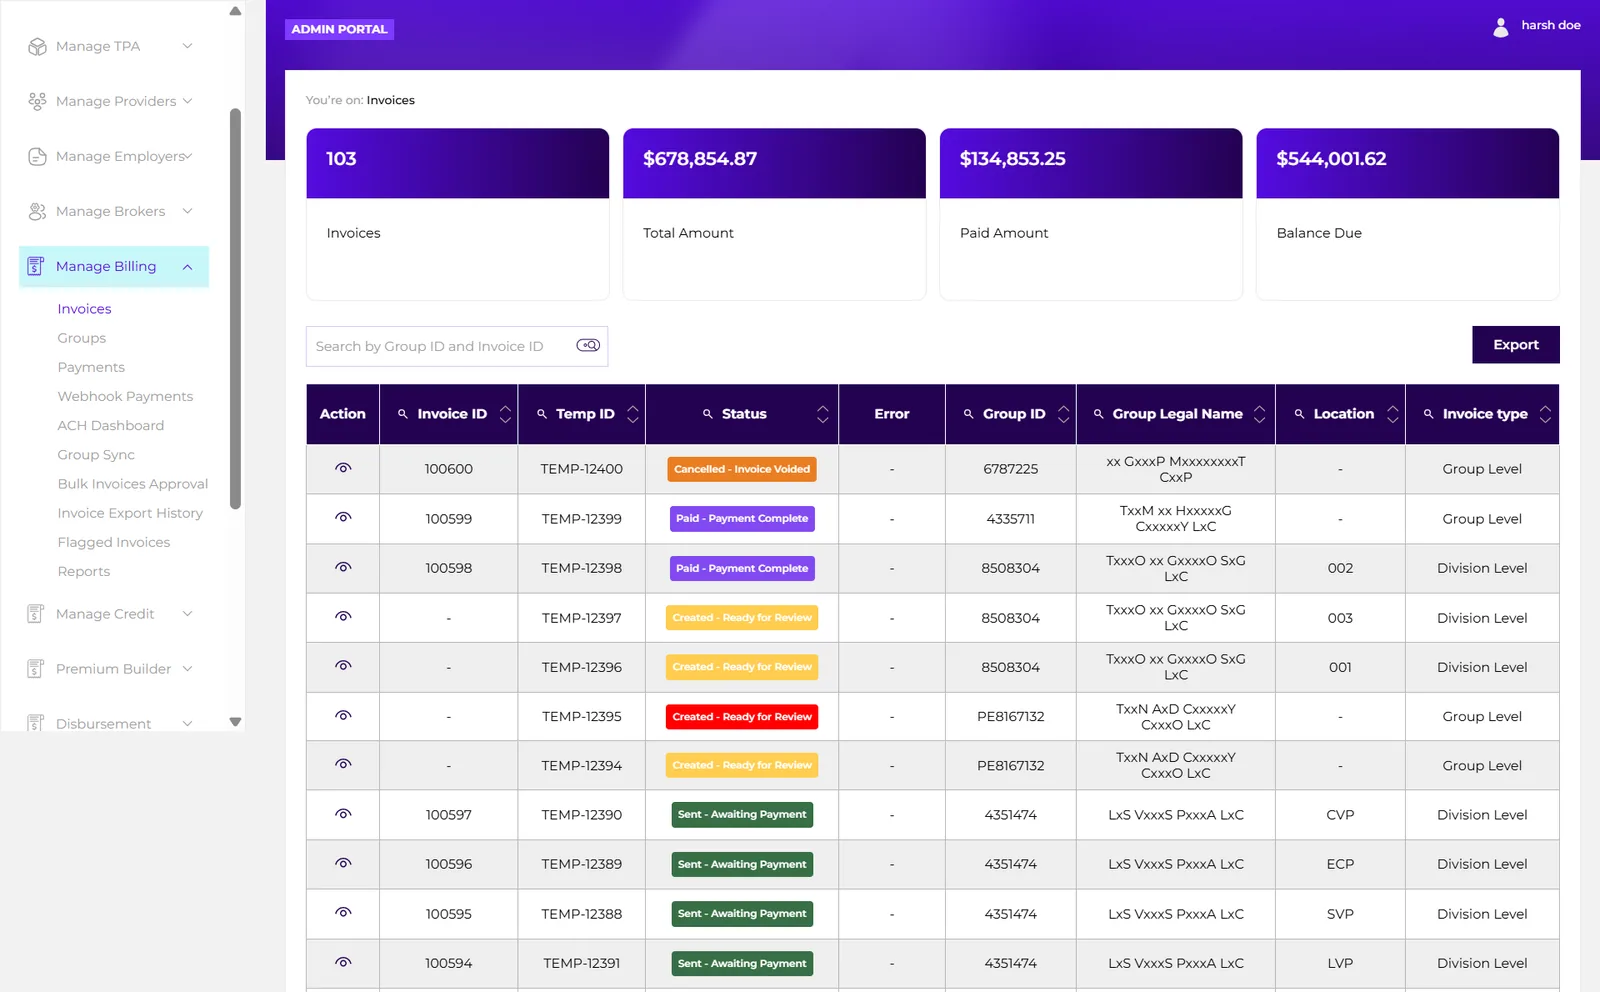1600x992 pixels.
Task: Click the Invoice ID column search icon
Action: point(403,414)
